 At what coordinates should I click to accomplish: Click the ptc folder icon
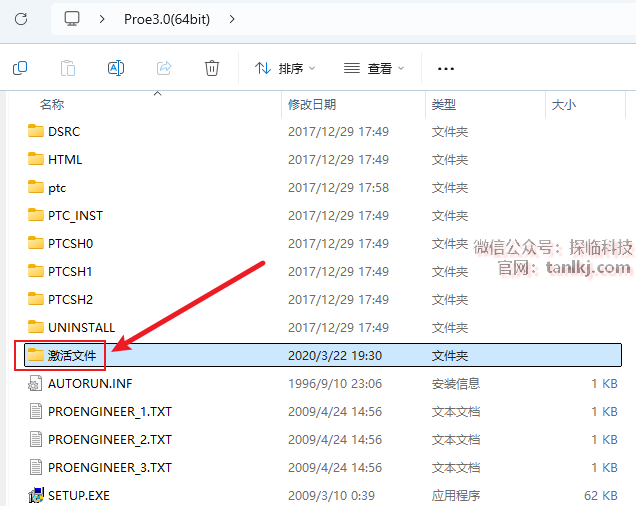[x=36, y=187]
